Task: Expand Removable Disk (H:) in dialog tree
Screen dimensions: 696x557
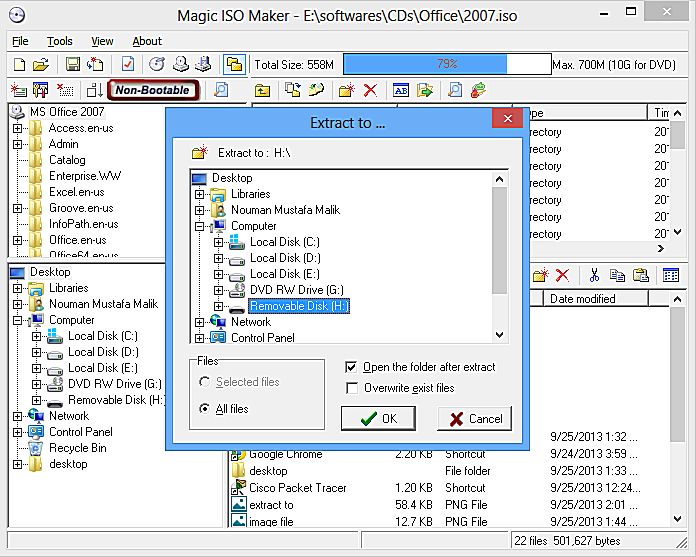Action: (218, 306)
